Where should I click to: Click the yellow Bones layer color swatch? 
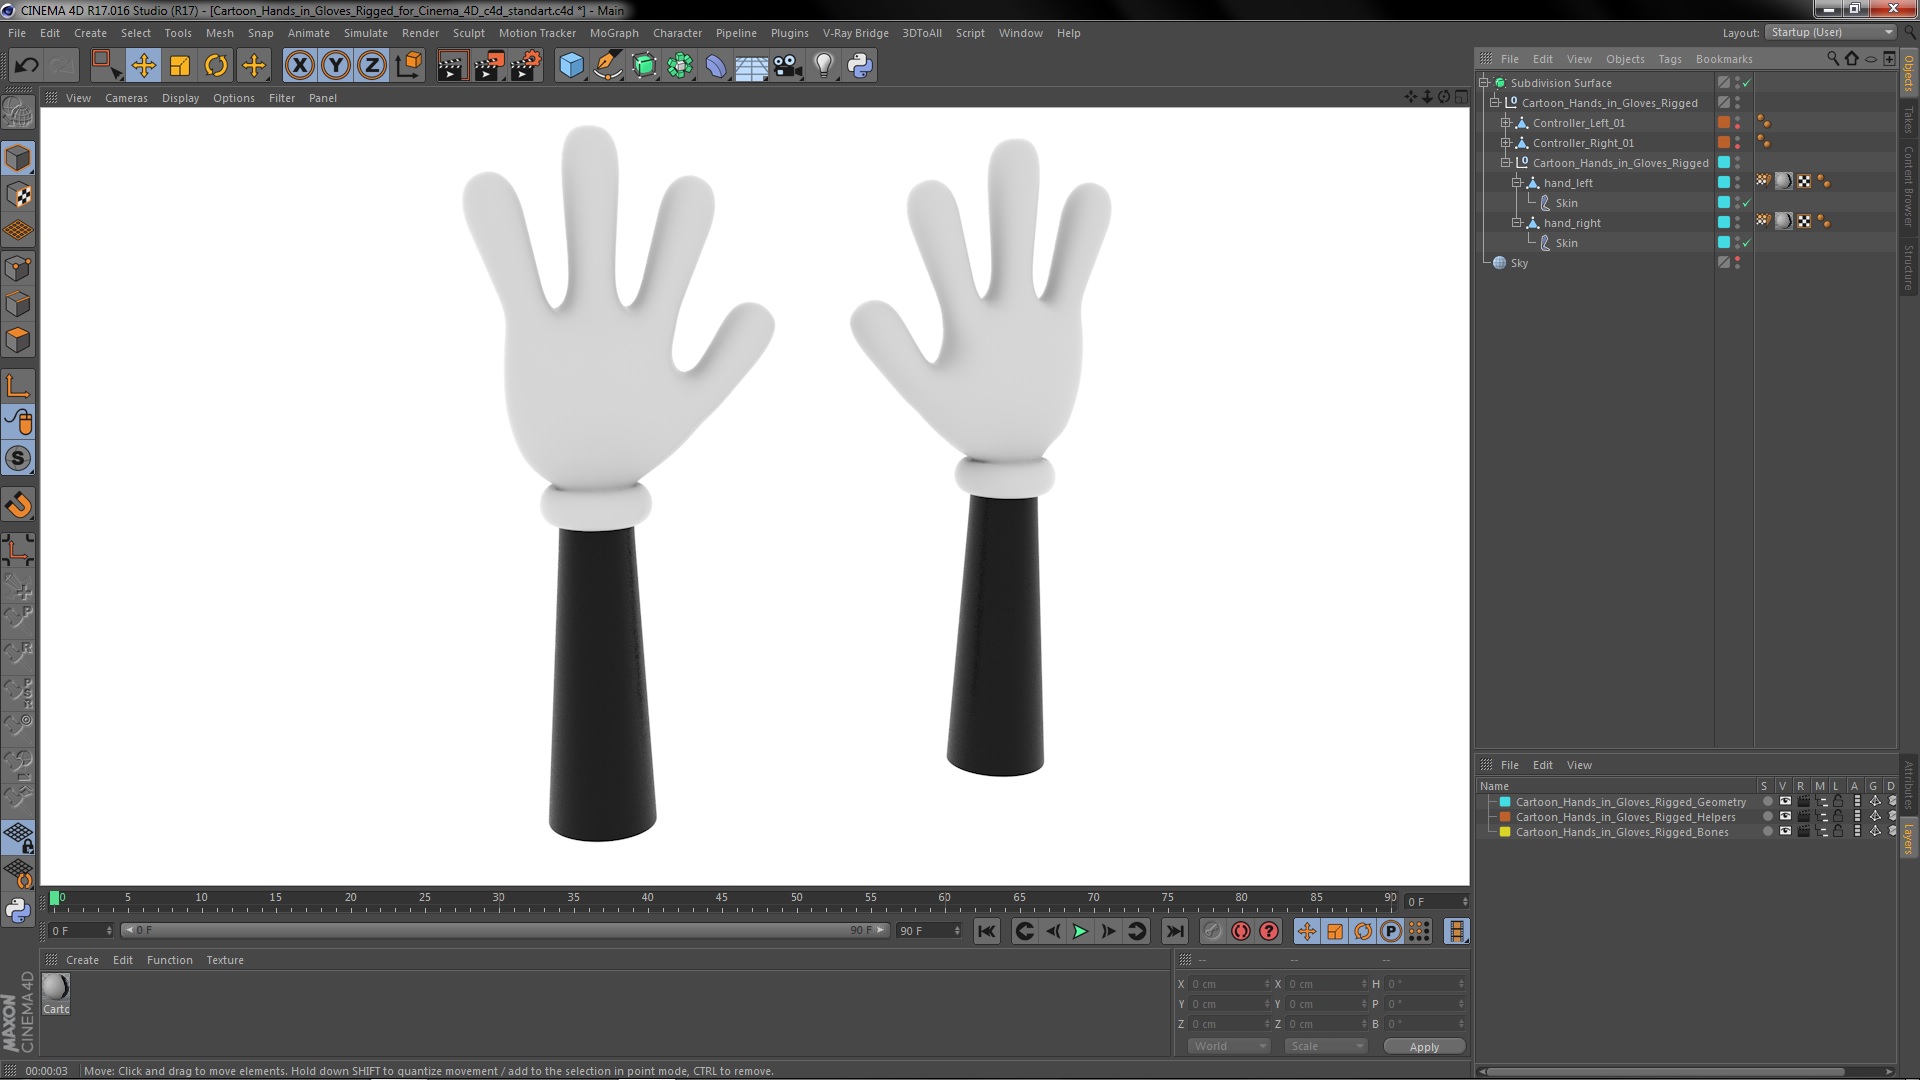(x=1505, y=832)
